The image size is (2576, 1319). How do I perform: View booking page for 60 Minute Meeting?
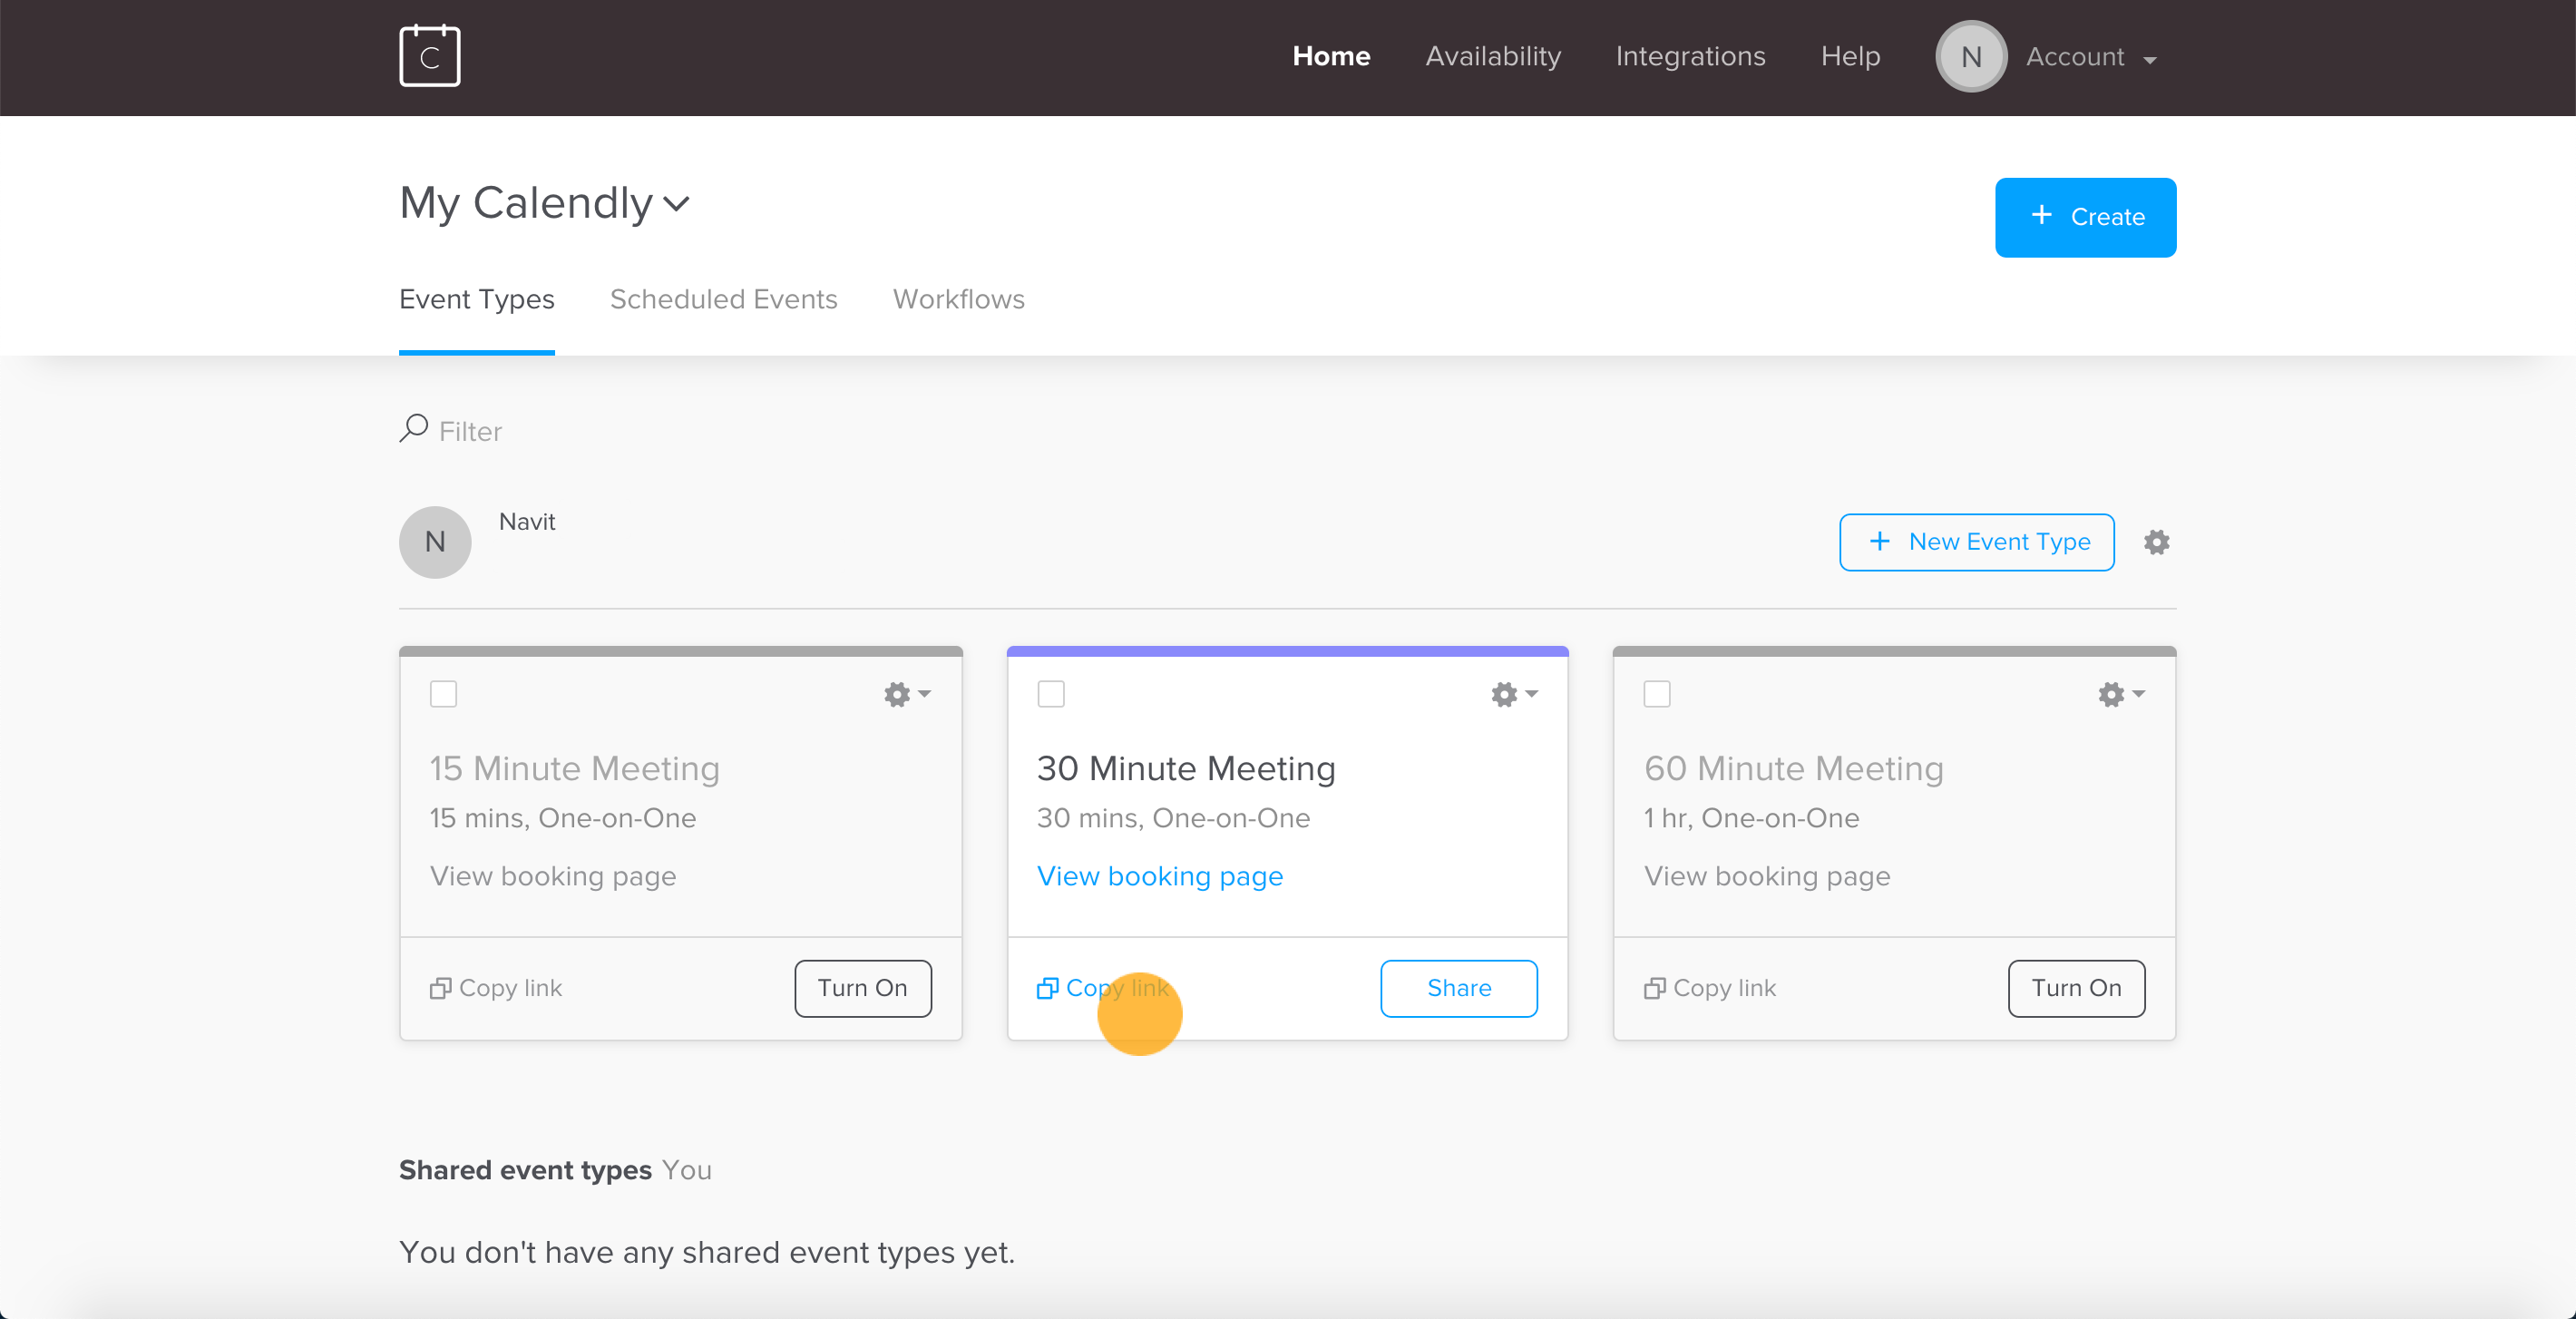1767,876
